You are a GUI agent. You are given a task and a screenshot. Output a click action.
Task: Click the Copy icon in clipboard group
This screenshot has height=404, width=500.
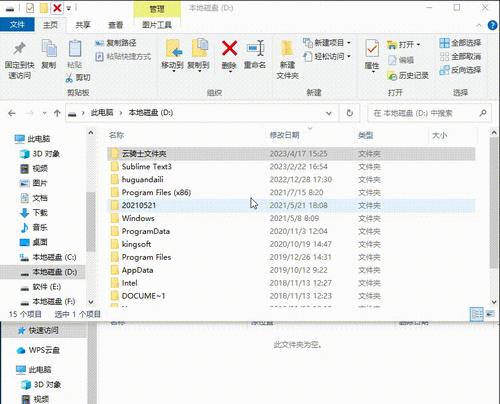point(49,49)
